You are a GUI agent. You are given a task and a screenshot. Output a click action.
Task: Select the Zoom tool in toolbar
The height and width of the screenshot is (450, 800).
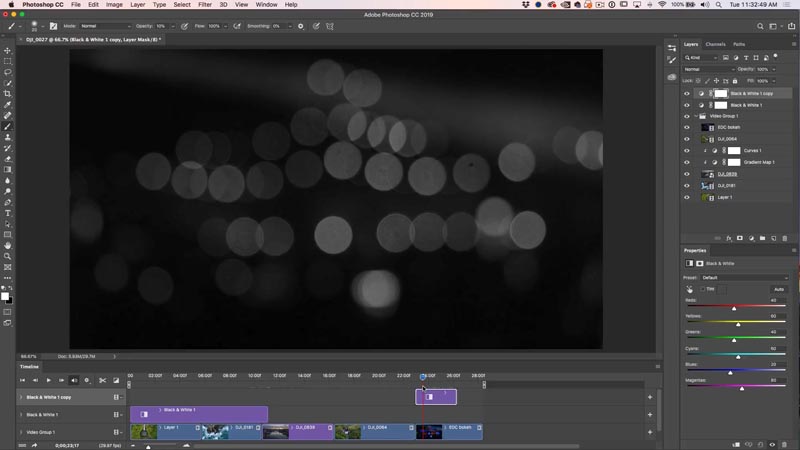(8, 256)
